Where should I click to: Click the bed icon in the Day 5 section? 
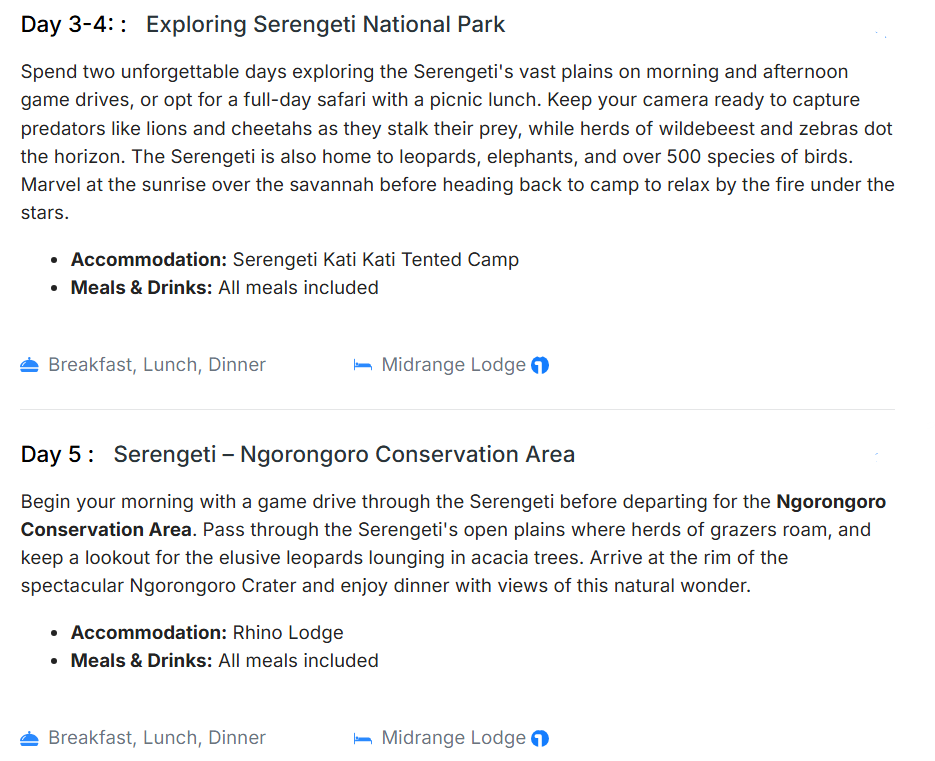click(x=363, y=738)
